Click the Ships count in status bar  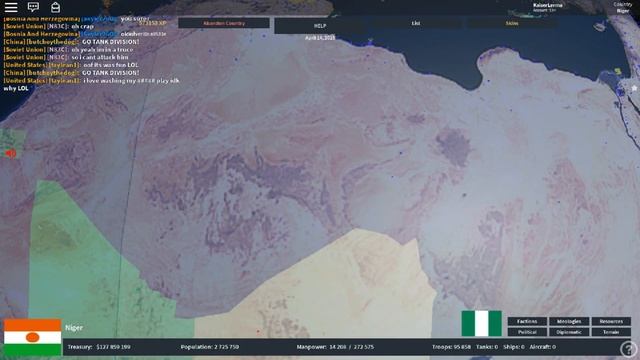coord(513,347)
